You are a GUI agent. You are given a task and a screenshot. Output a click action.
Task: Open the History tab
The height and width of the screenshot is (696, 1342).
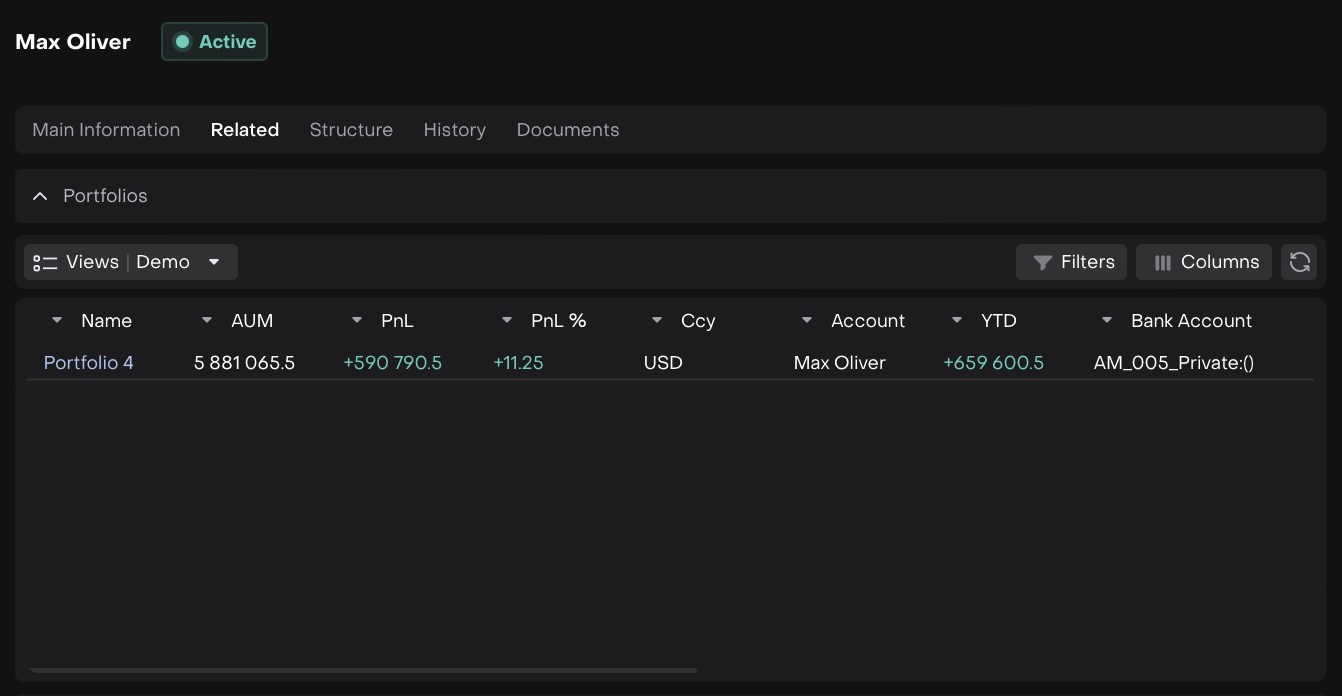pos(454,130)
